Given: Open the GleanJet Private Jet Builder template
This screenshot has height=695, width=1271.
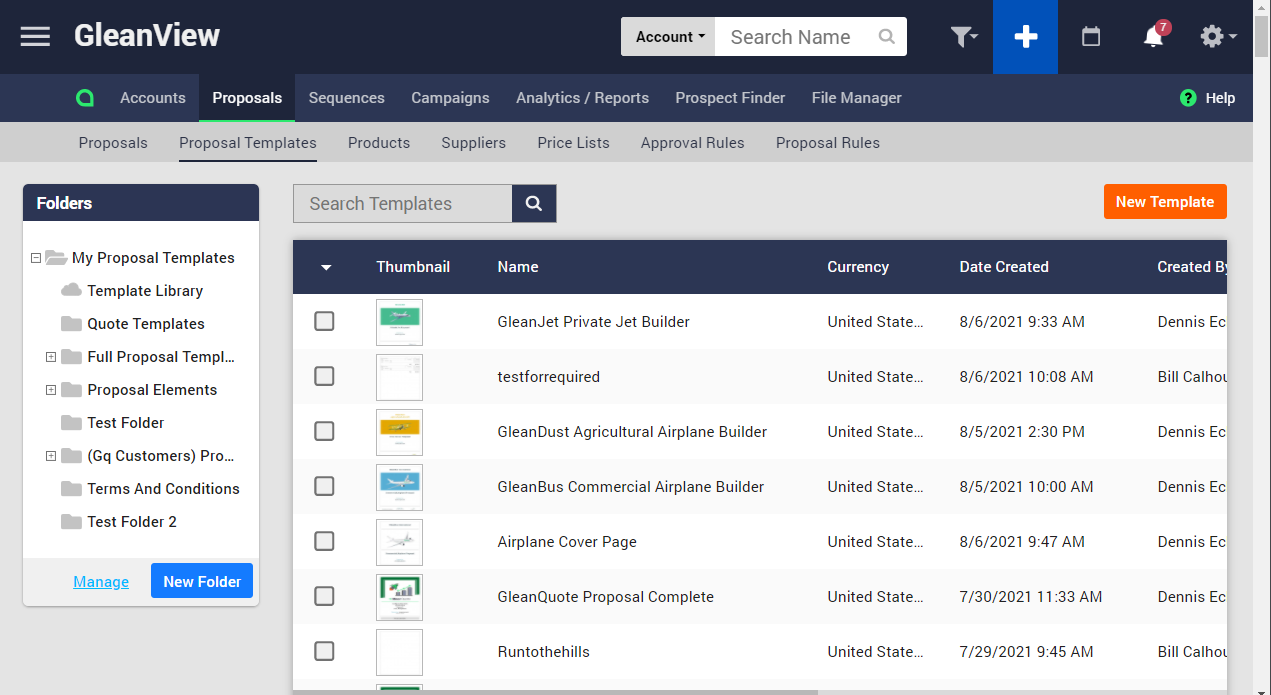Looking at the screenshot, I should tap(594, 322).
